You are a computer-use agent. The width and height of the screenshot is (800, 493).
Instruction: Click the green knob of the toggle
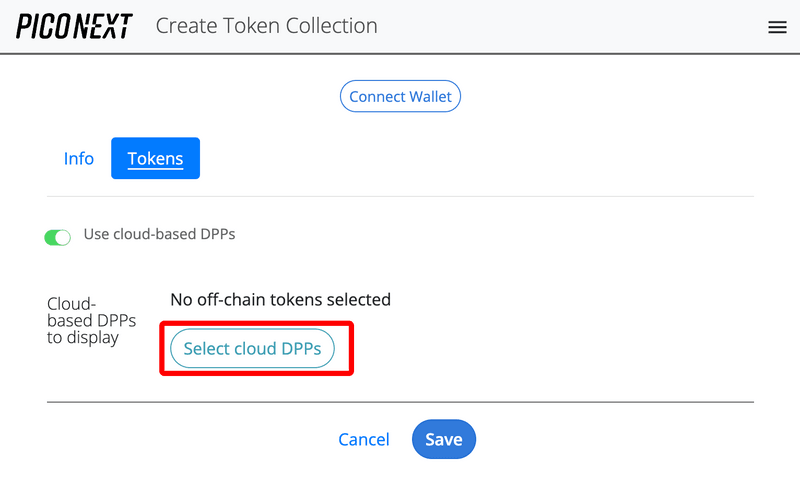64,238
